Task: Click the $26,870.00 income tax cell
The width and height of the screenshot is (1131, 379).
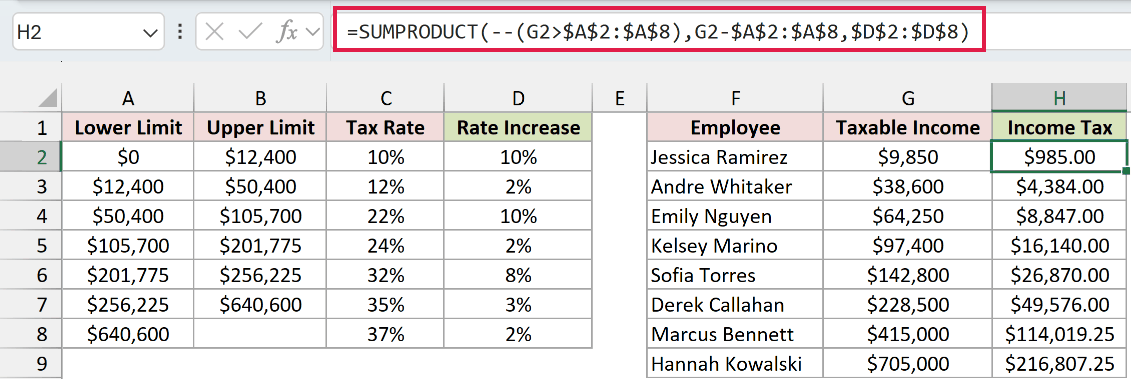Action: pos(1059,275)
